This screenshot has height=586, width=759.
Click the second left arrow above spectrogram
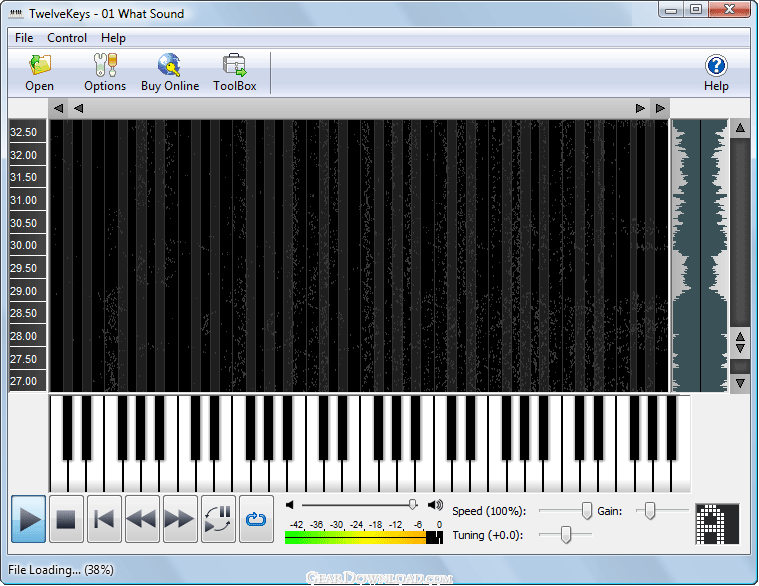coord(78,108)
